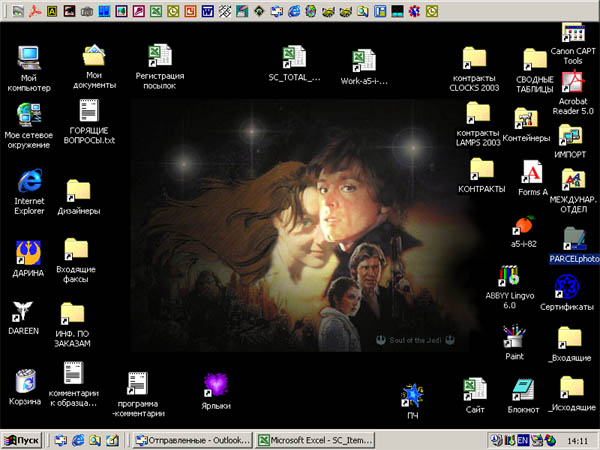Open the ГОРЯЩИЕ ВОПРОСЫ.txt file
Screen dimensions: 600x450
[x=89, y=111]
